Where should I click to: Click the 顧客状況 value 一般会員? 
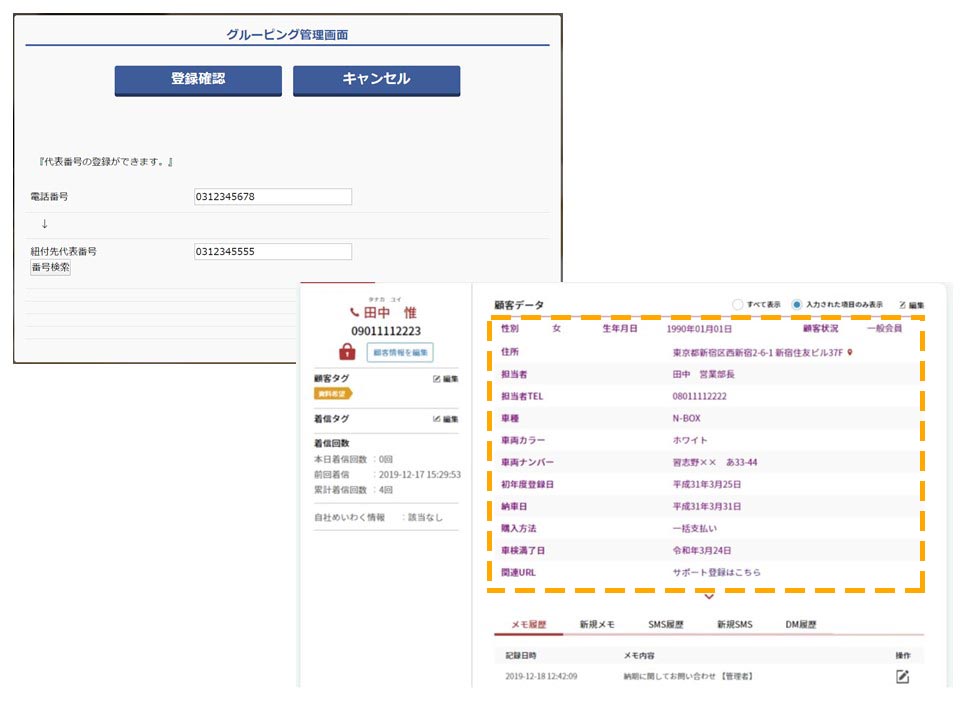(884, 329)
